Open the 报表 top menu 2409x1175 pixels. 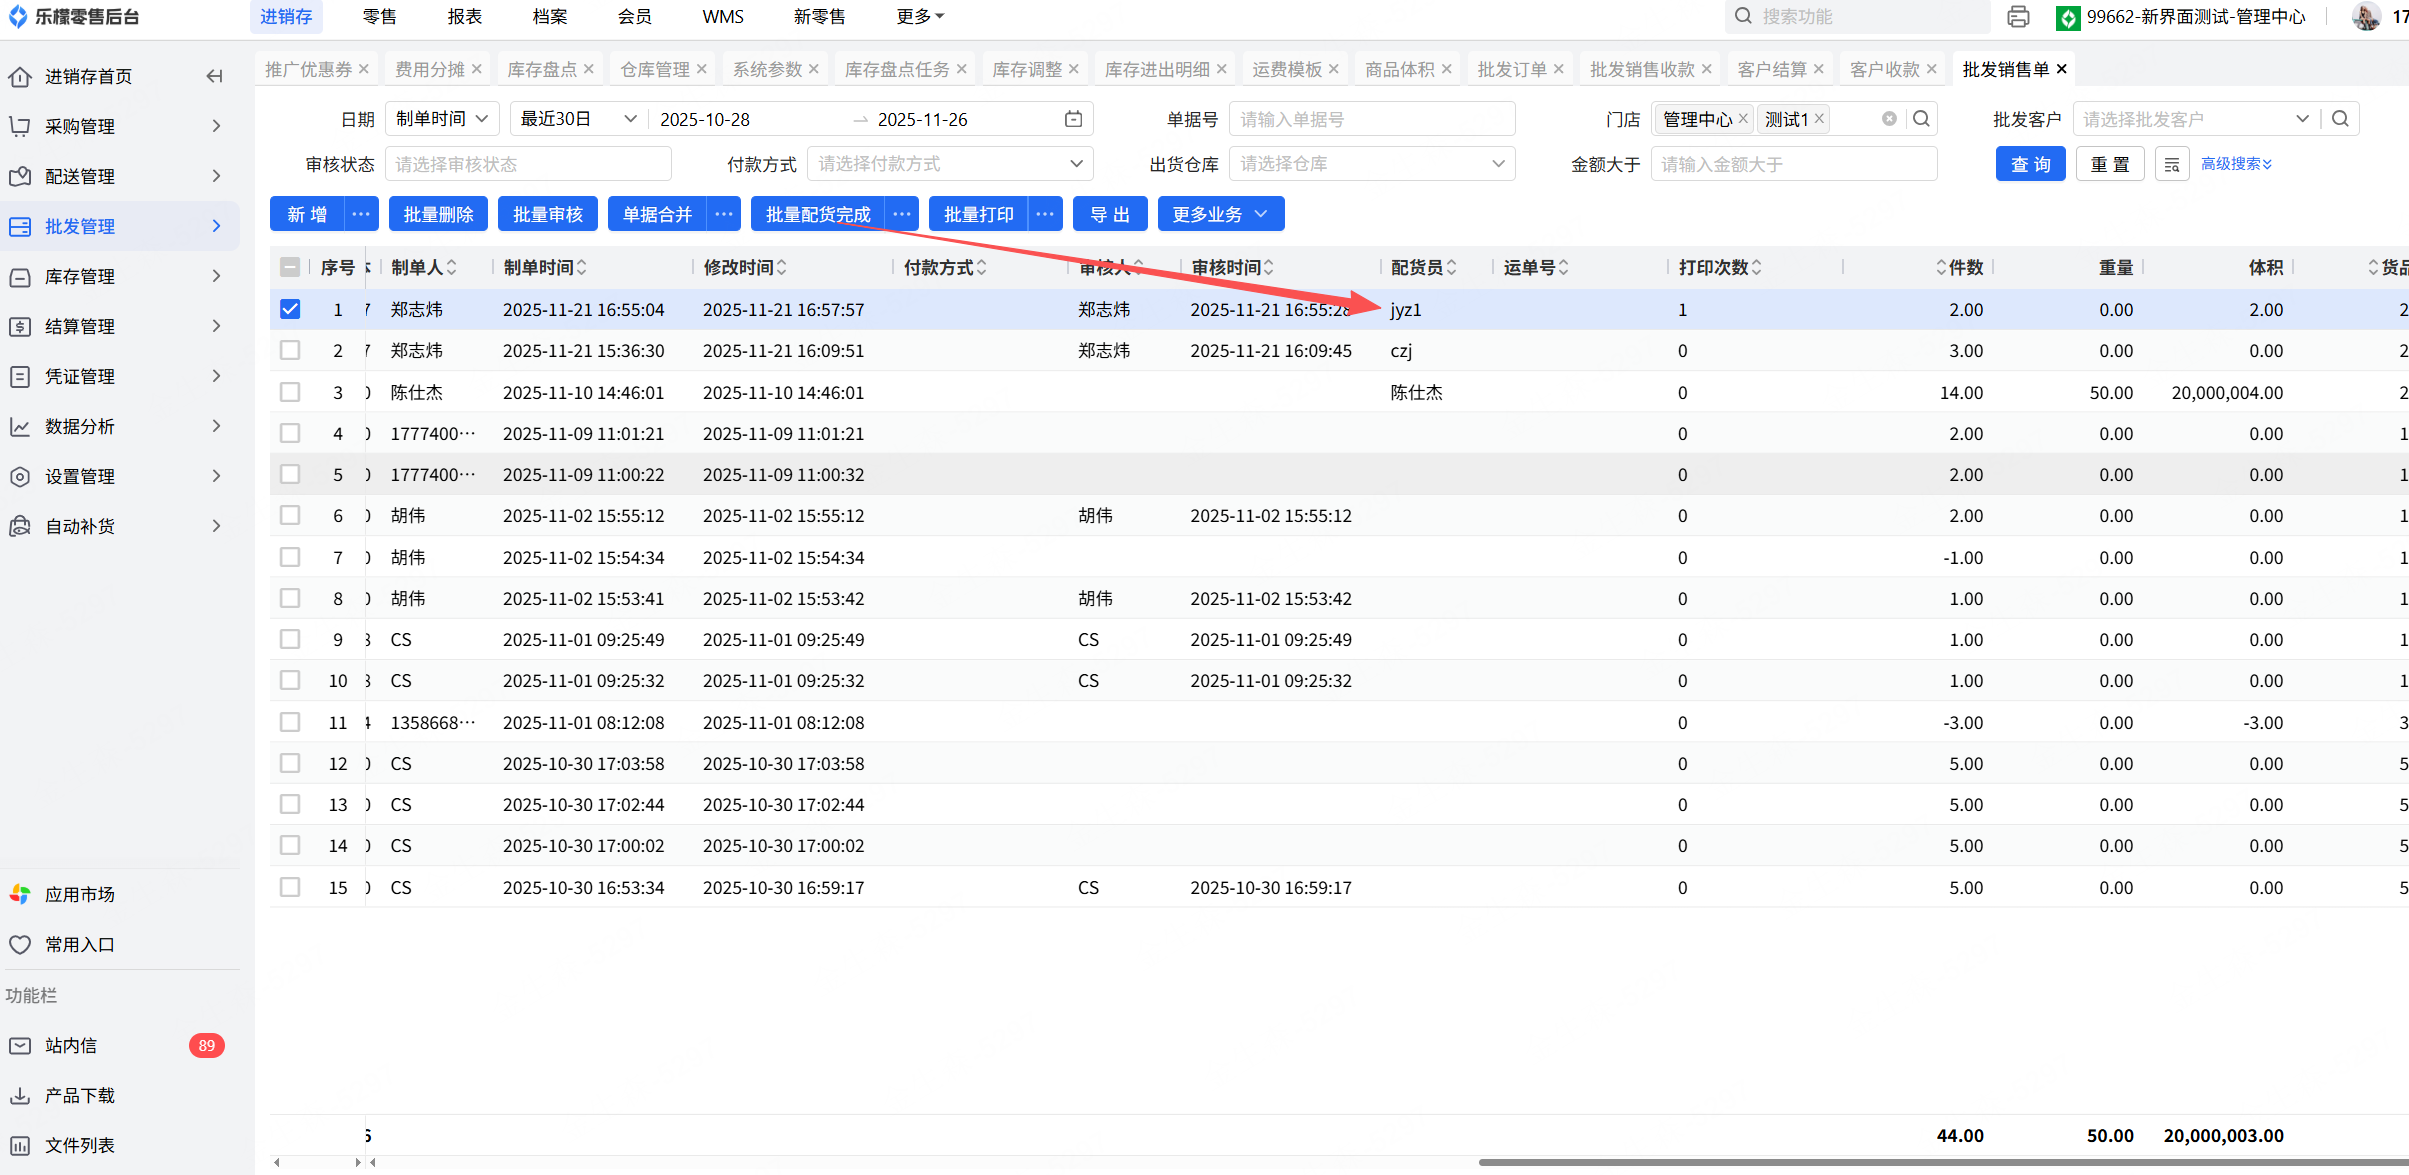[464, 17]
